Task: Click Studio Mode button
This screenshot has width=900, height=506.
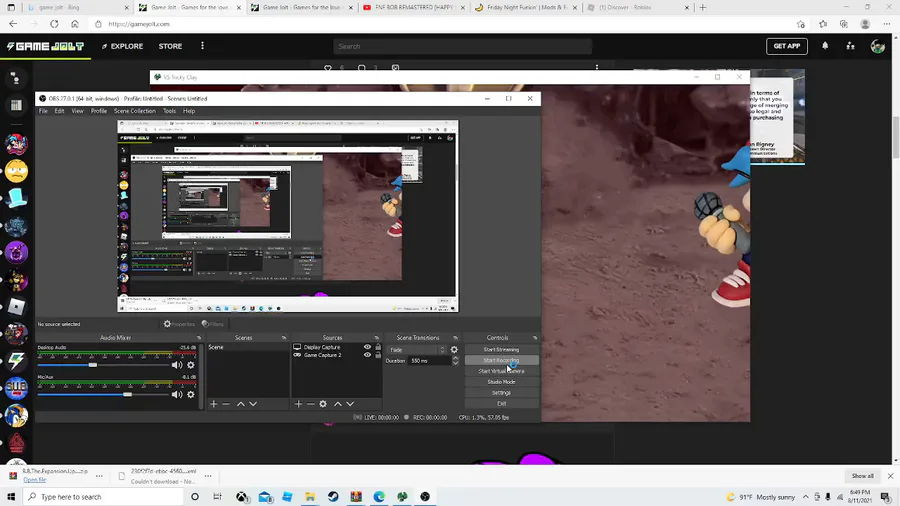Action: [501, 382]
